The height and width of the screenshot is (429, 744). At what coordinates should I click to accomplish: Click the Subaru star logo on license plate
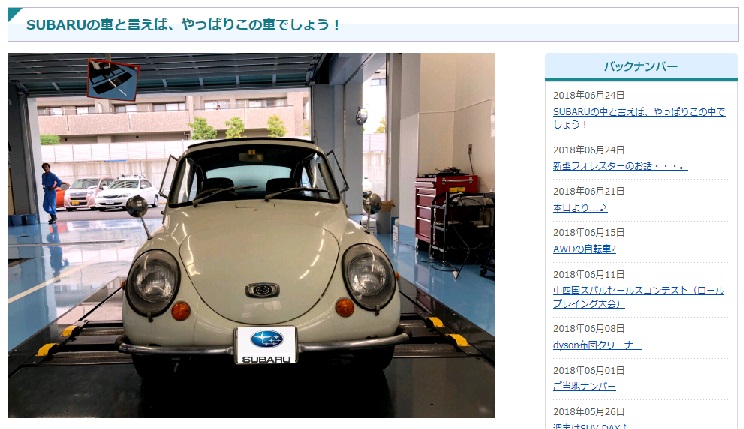pos(266,339)
